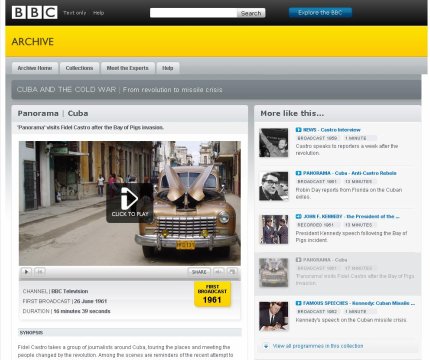Click View all programmes in this collection

pos(318,346)
